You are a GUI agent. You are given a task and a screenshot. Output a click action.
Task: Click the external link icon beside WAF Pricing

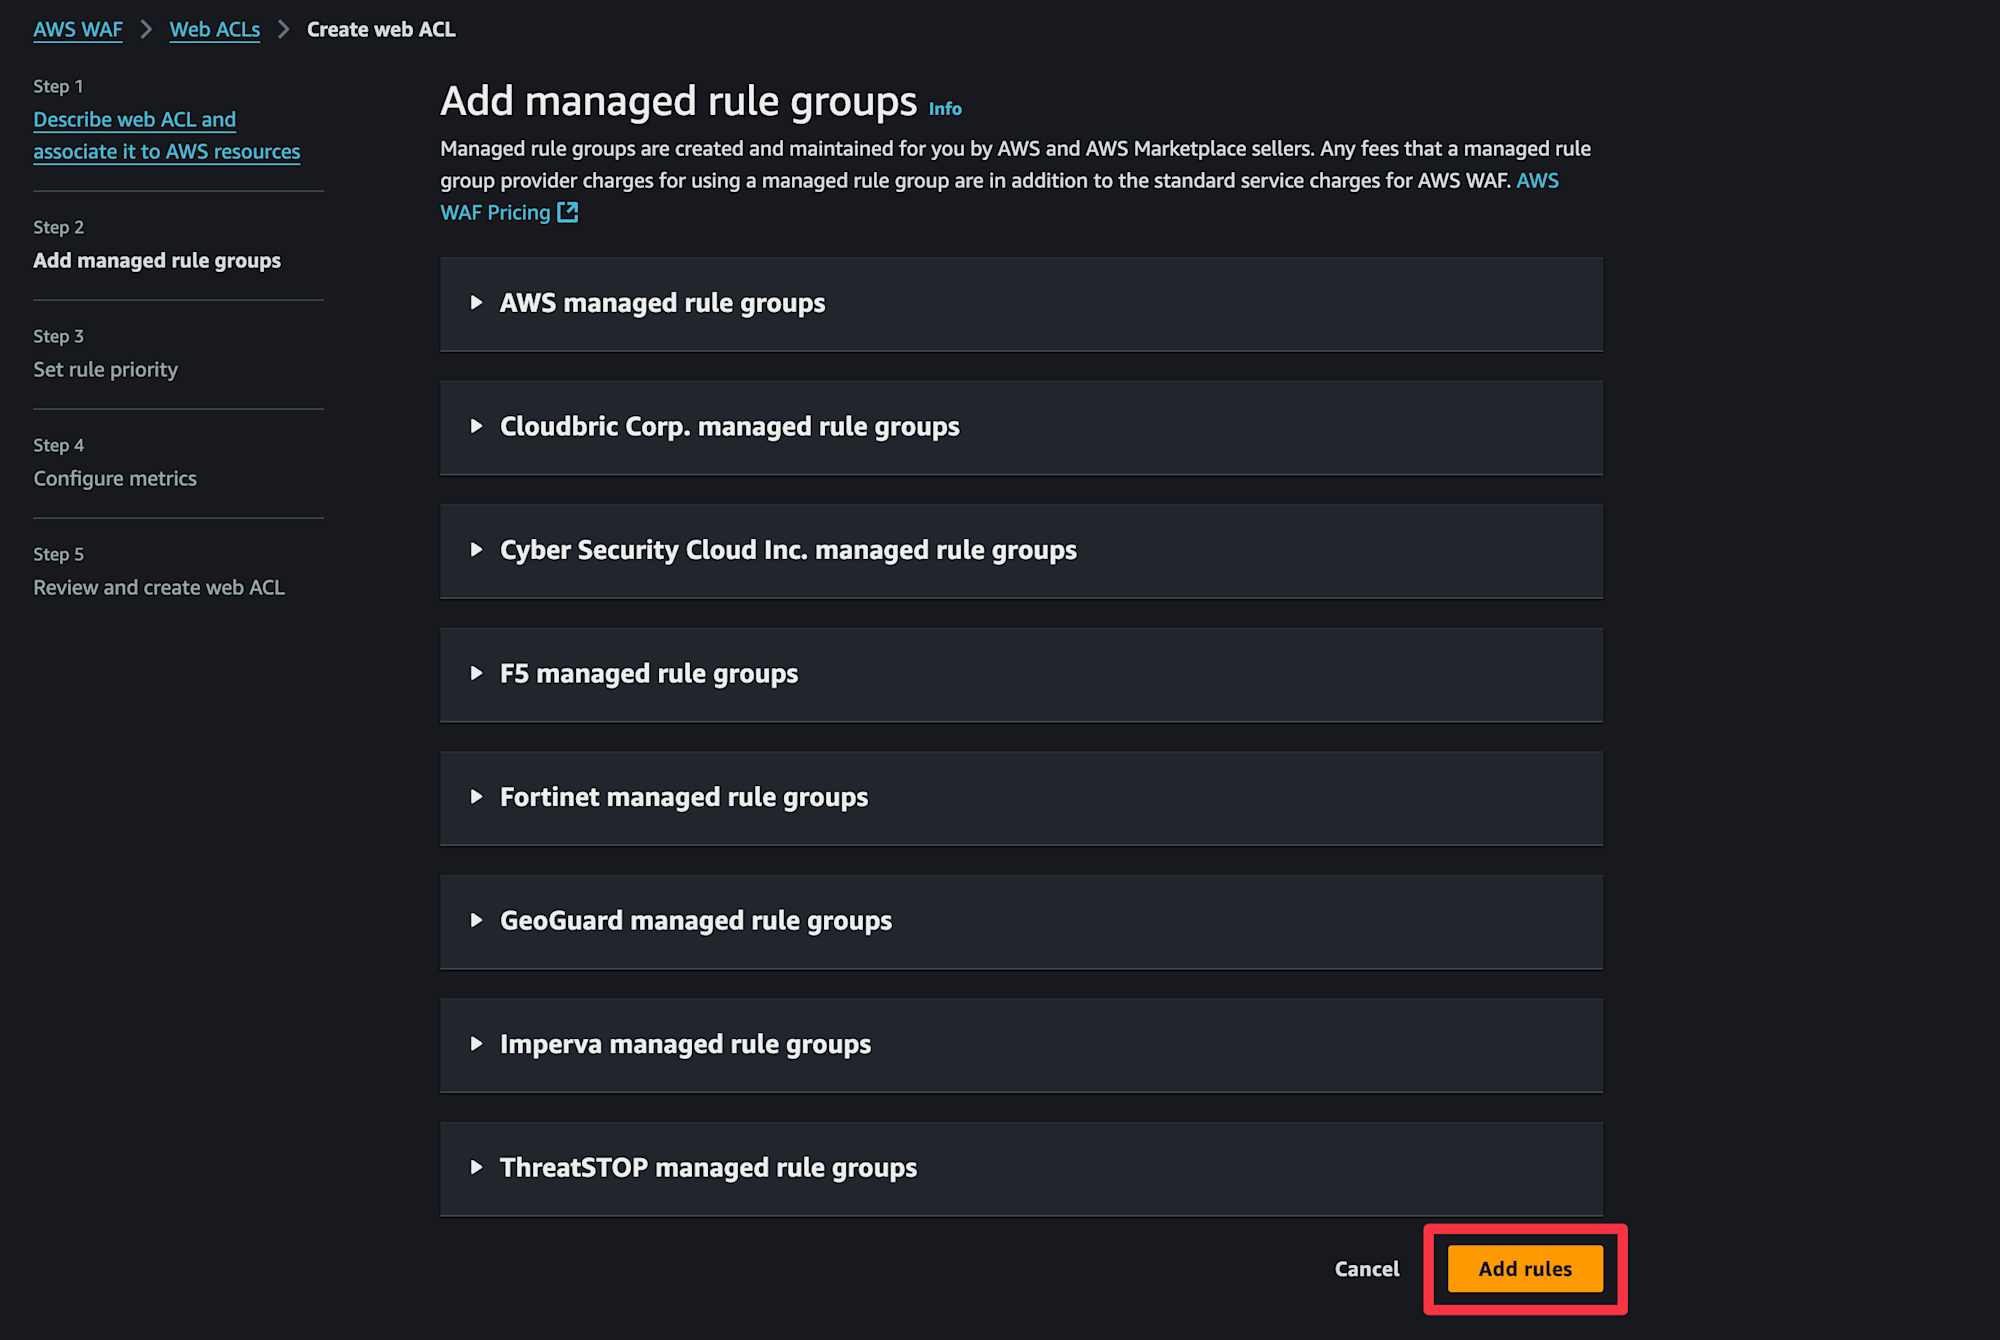click(568, 212)
